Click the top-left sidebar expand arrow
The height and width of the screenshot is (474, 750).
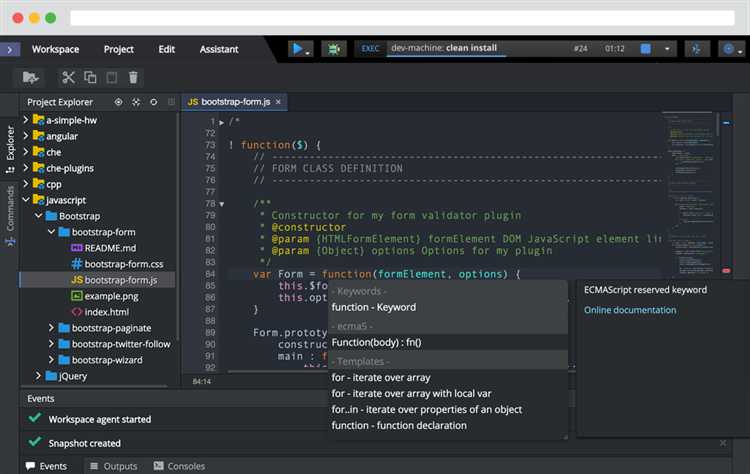click(10, 50)
